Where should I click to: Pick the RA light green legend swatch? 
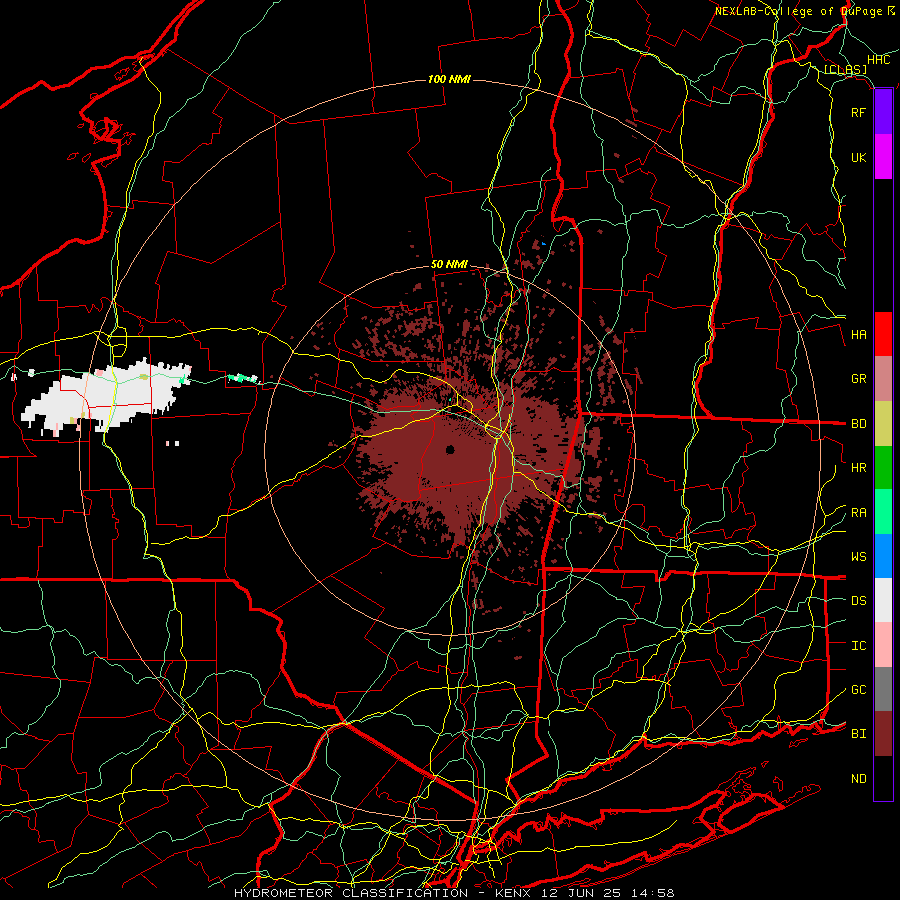(883, 512)
